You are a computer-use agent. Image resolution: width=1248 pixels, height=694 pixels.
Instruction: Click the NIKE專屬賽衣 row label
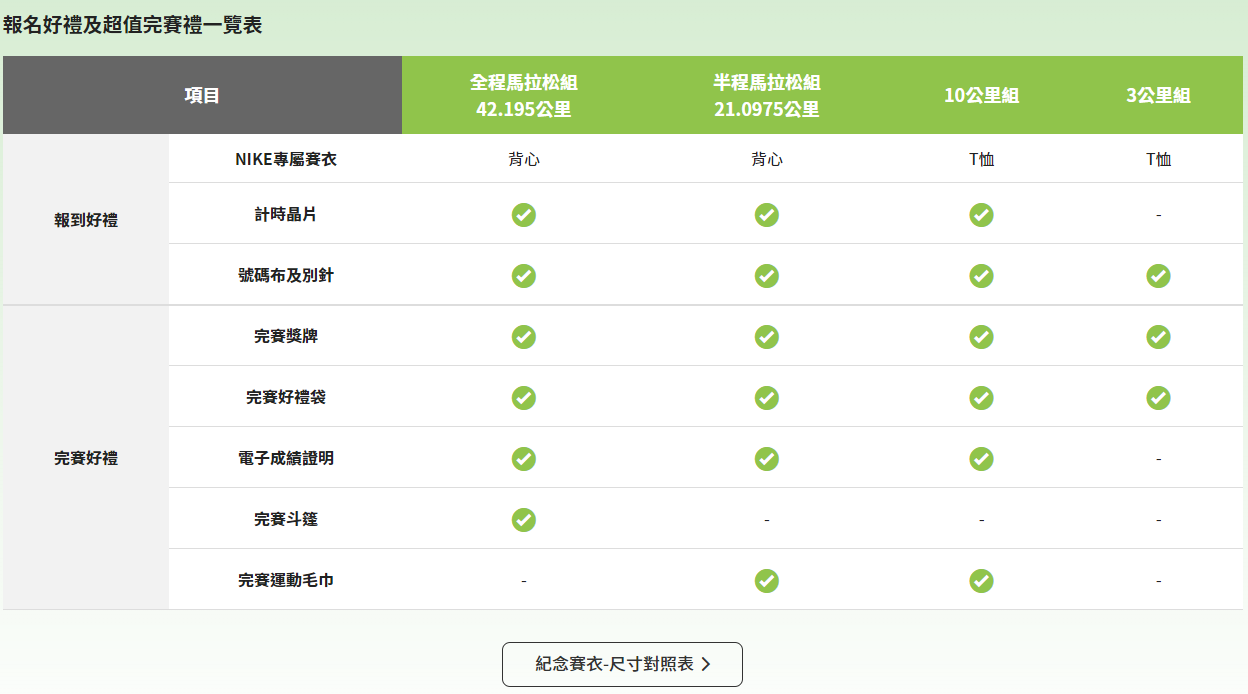tap(286, 159)
